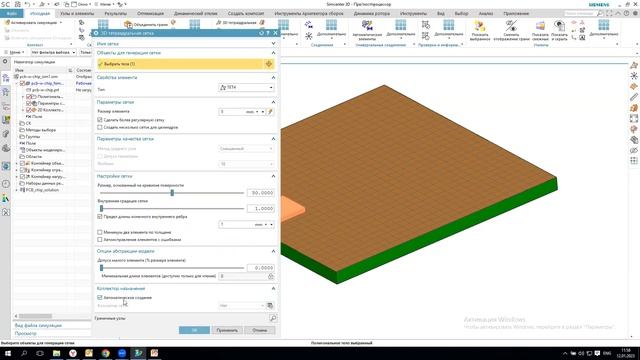This screenshot has width=640, height=360.
Task: Toggle make more regular mesh checkbox
Action: click(x=100, y=120)
